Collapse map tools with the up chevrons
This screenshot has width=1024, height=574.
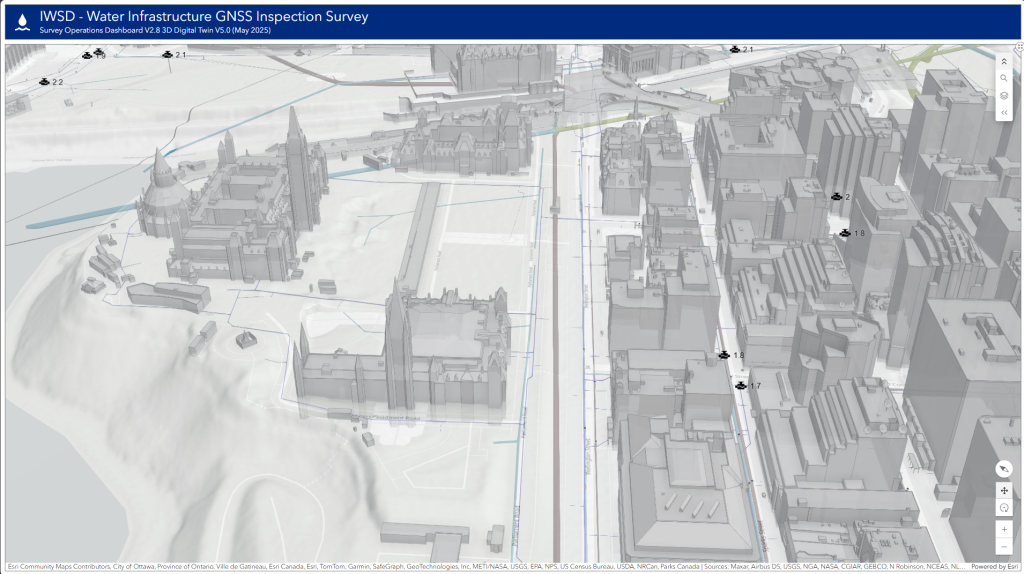[x=1003, y=60]
